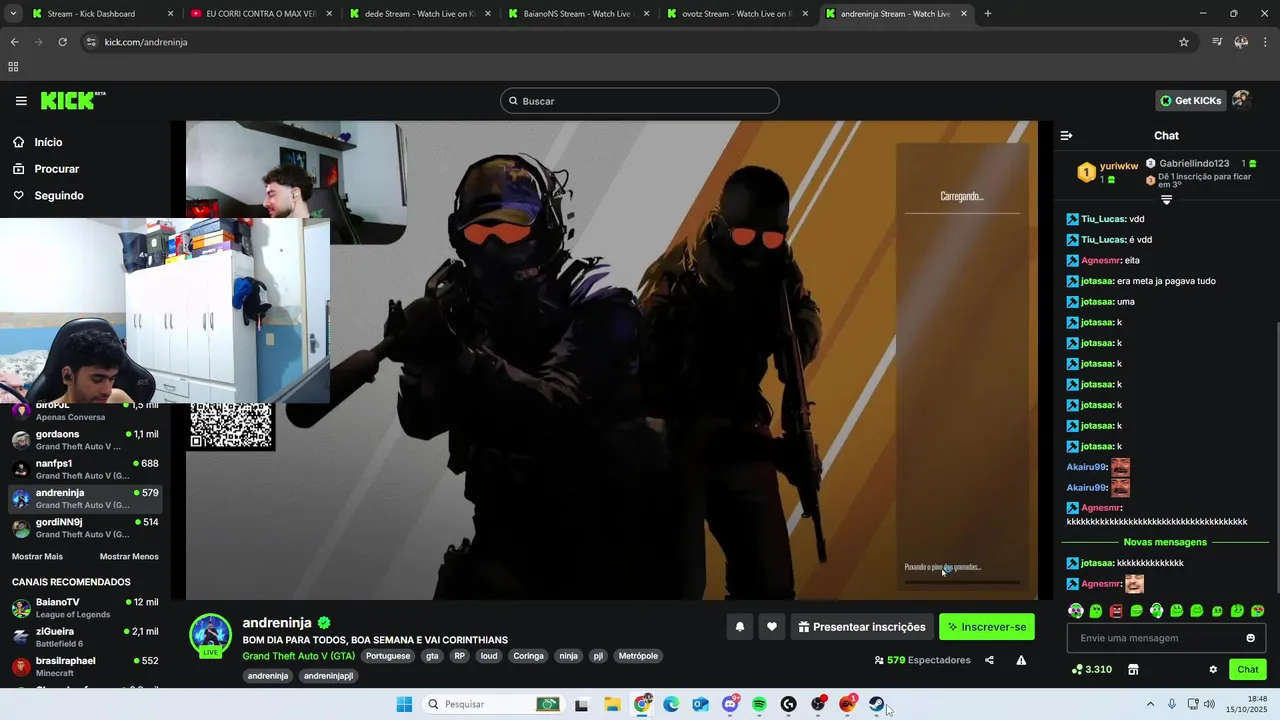The width and height of the screenshot is (1280, 720).
Task: Open recommended channel BaianoTV
Action: tap(85, 607)
